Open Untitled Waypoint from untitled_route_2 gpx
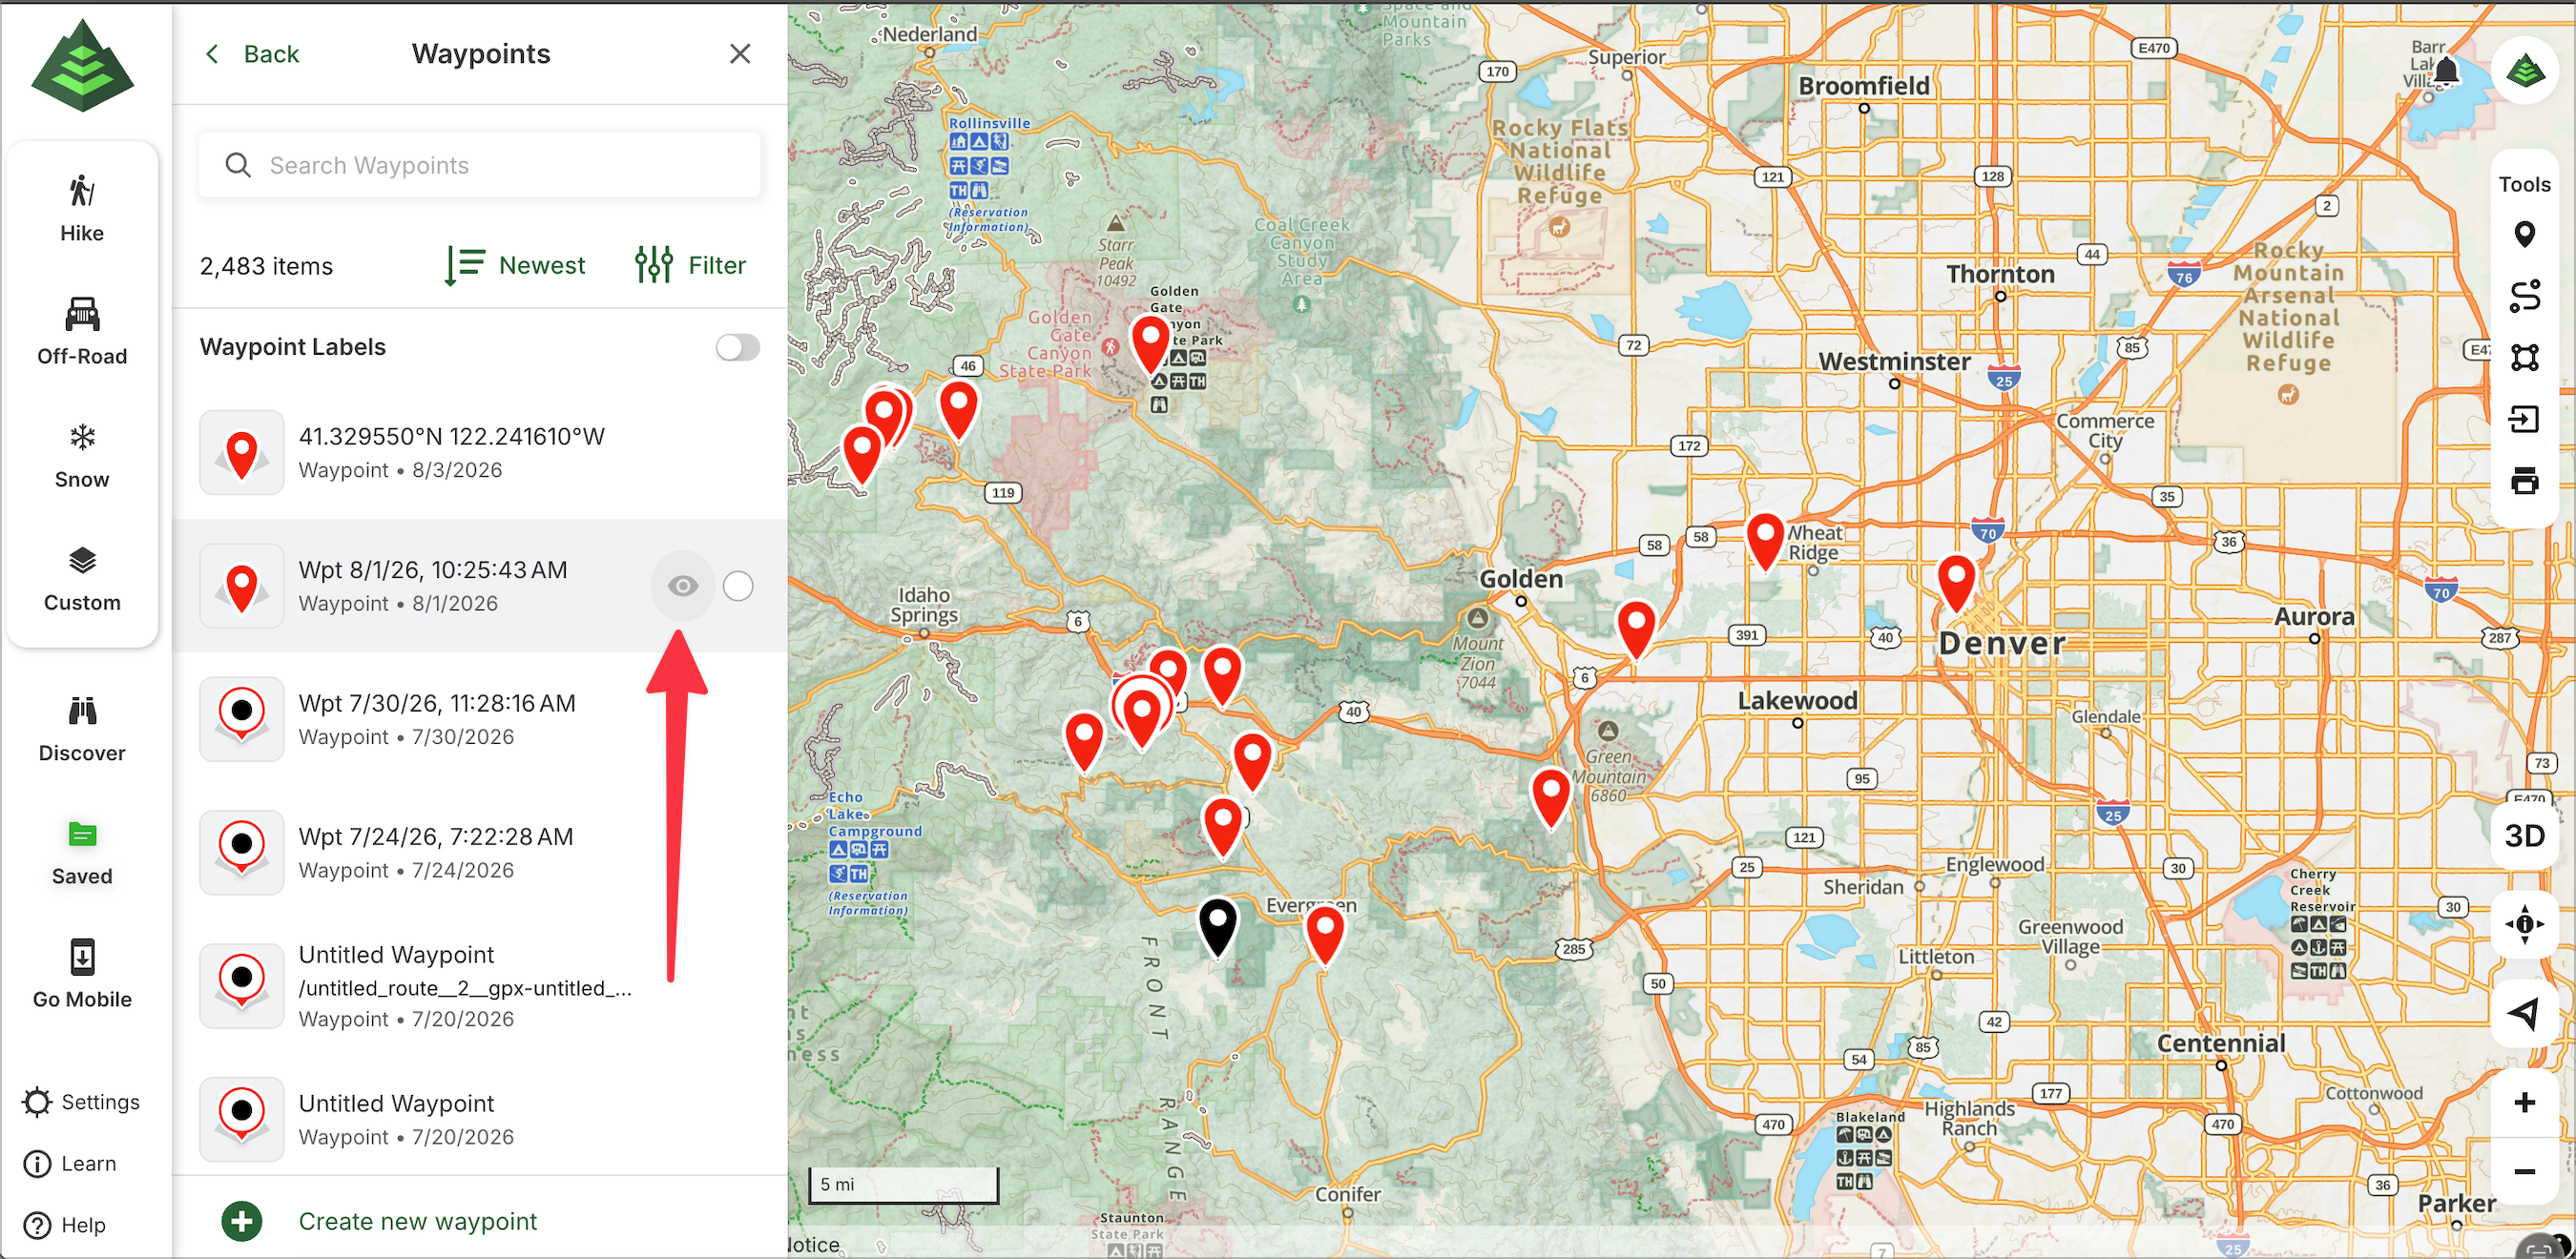The height and width of the screenshot is (1259, 2576). tap(479, 986)
